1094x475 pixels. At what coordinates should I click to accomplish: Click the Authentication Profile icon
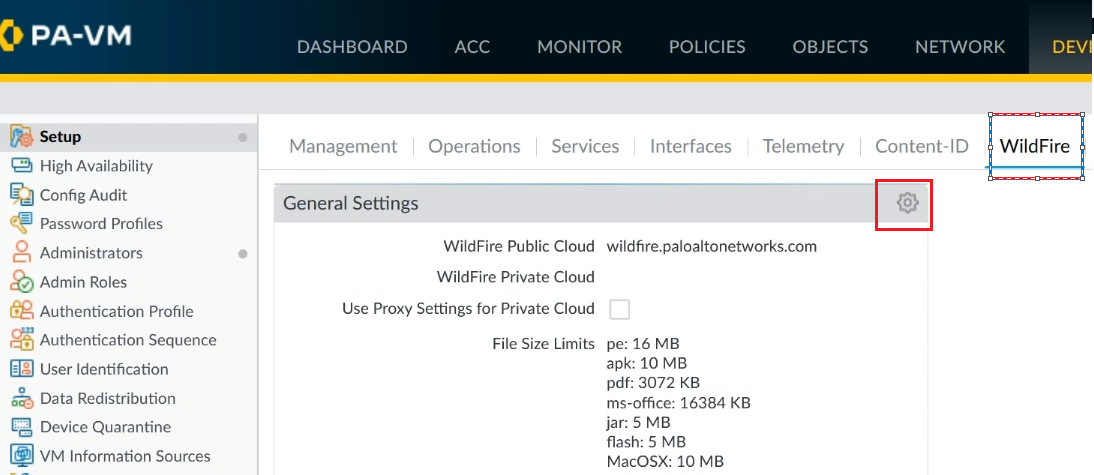click(22, 311)
